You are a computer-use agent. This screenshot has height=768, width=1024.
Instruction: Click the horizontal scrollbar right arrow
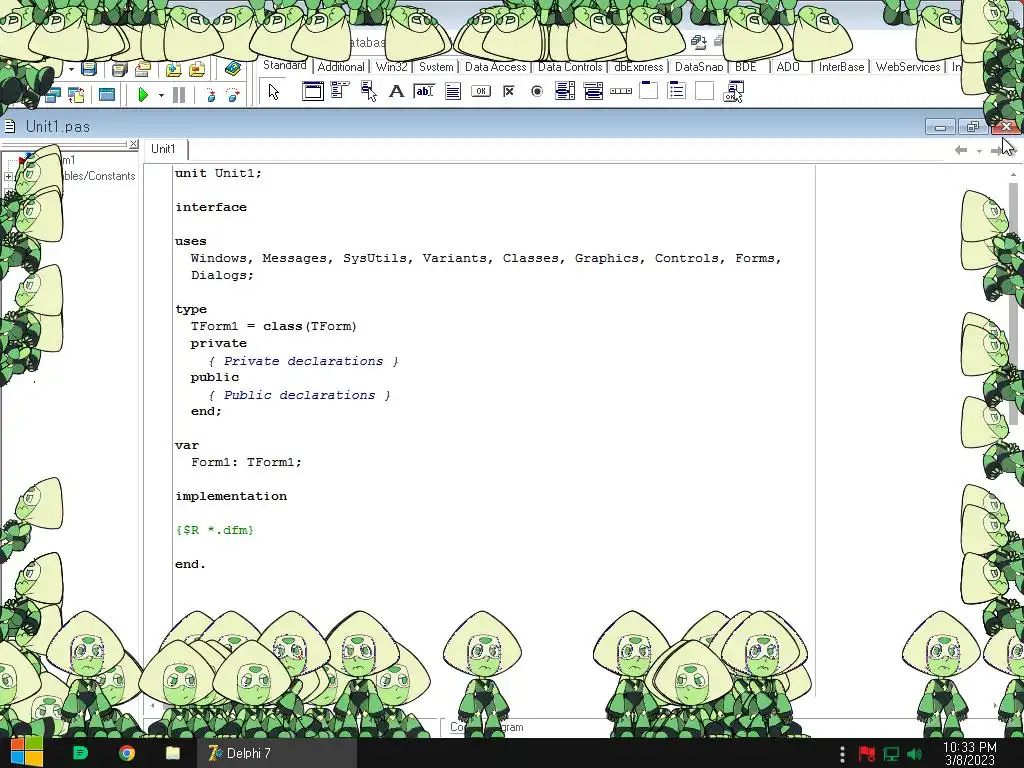click(995, 705)
